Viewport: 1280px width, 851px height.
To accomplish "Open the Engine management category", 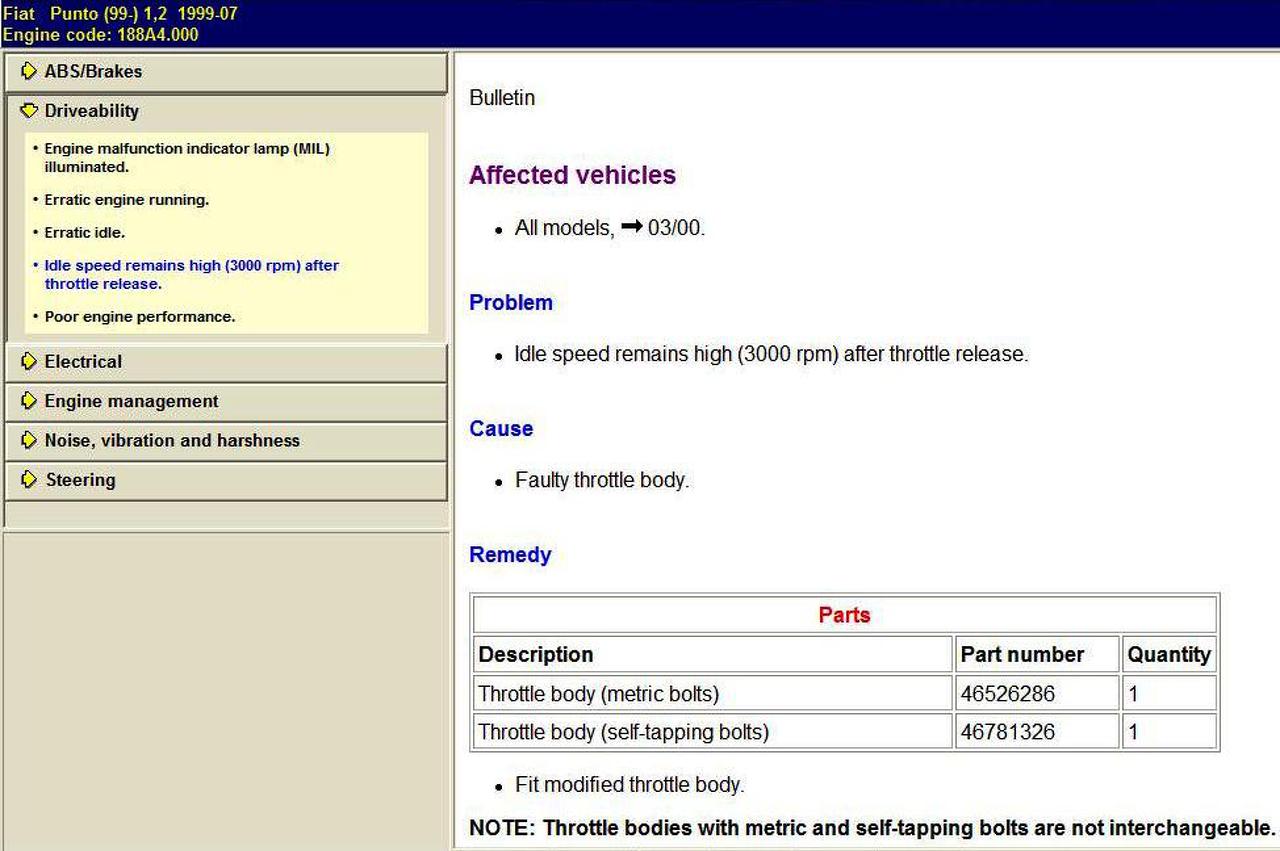I will pyautogui.click(x=226, y=401).
